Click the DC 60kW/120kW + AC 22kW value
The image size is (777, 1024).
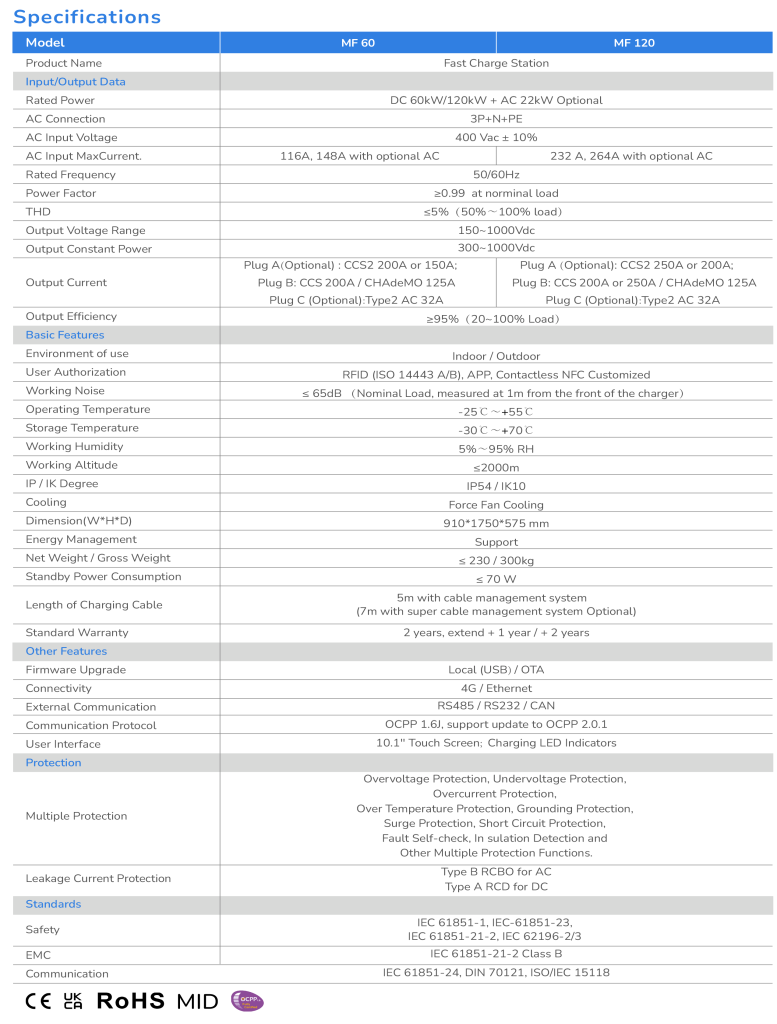(496, 100)
